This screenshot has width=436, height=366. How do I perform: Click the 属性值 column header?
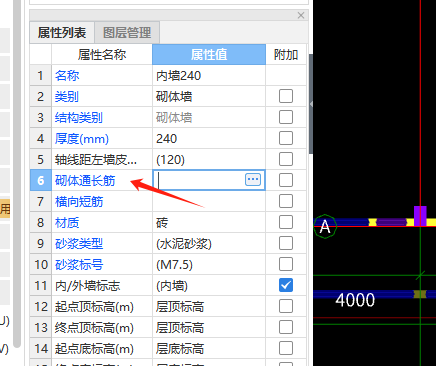point(209,54)
